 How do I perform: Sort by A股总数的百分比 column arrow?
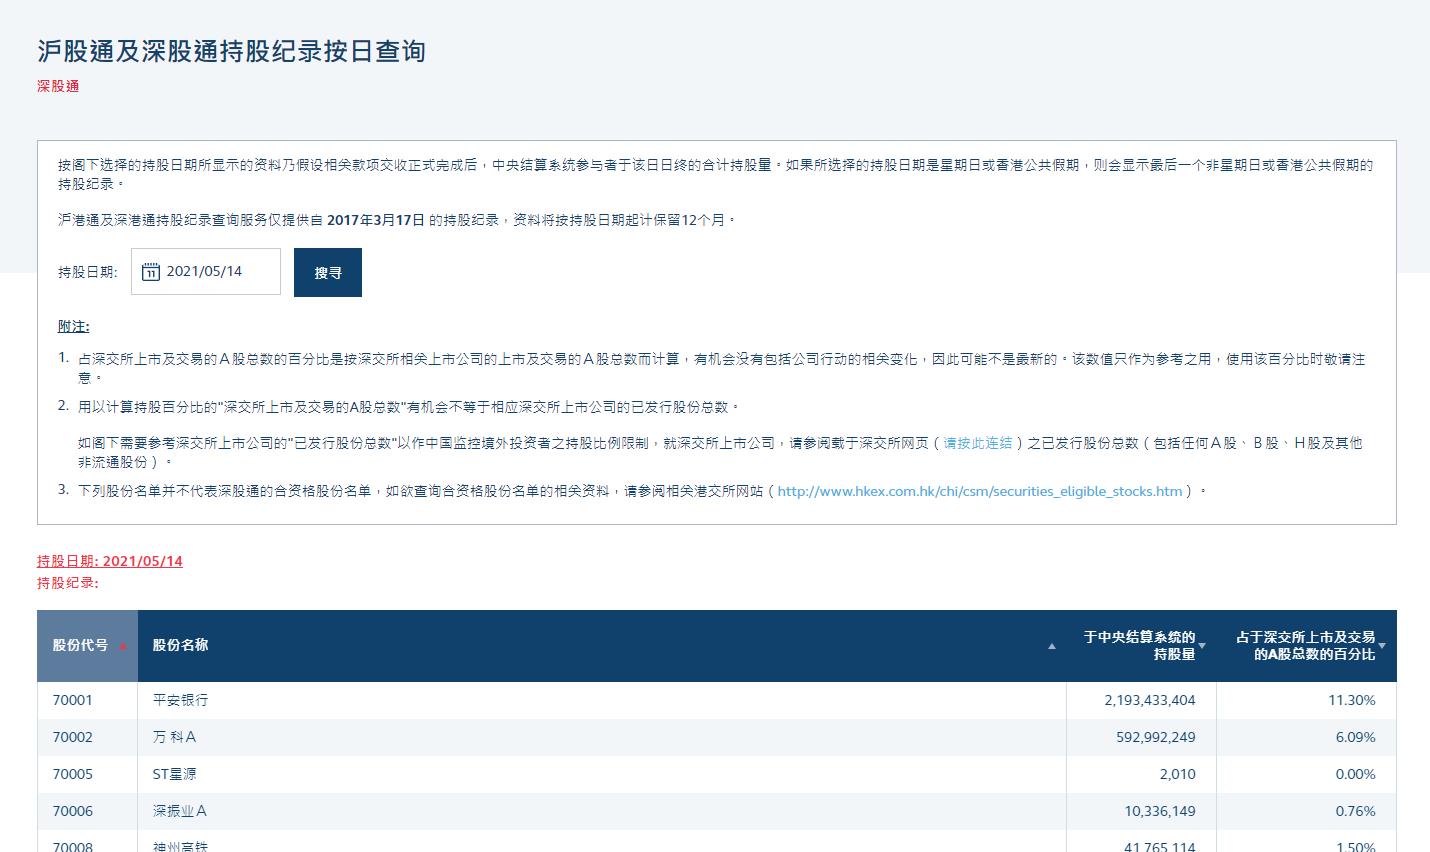[1382, 646]
